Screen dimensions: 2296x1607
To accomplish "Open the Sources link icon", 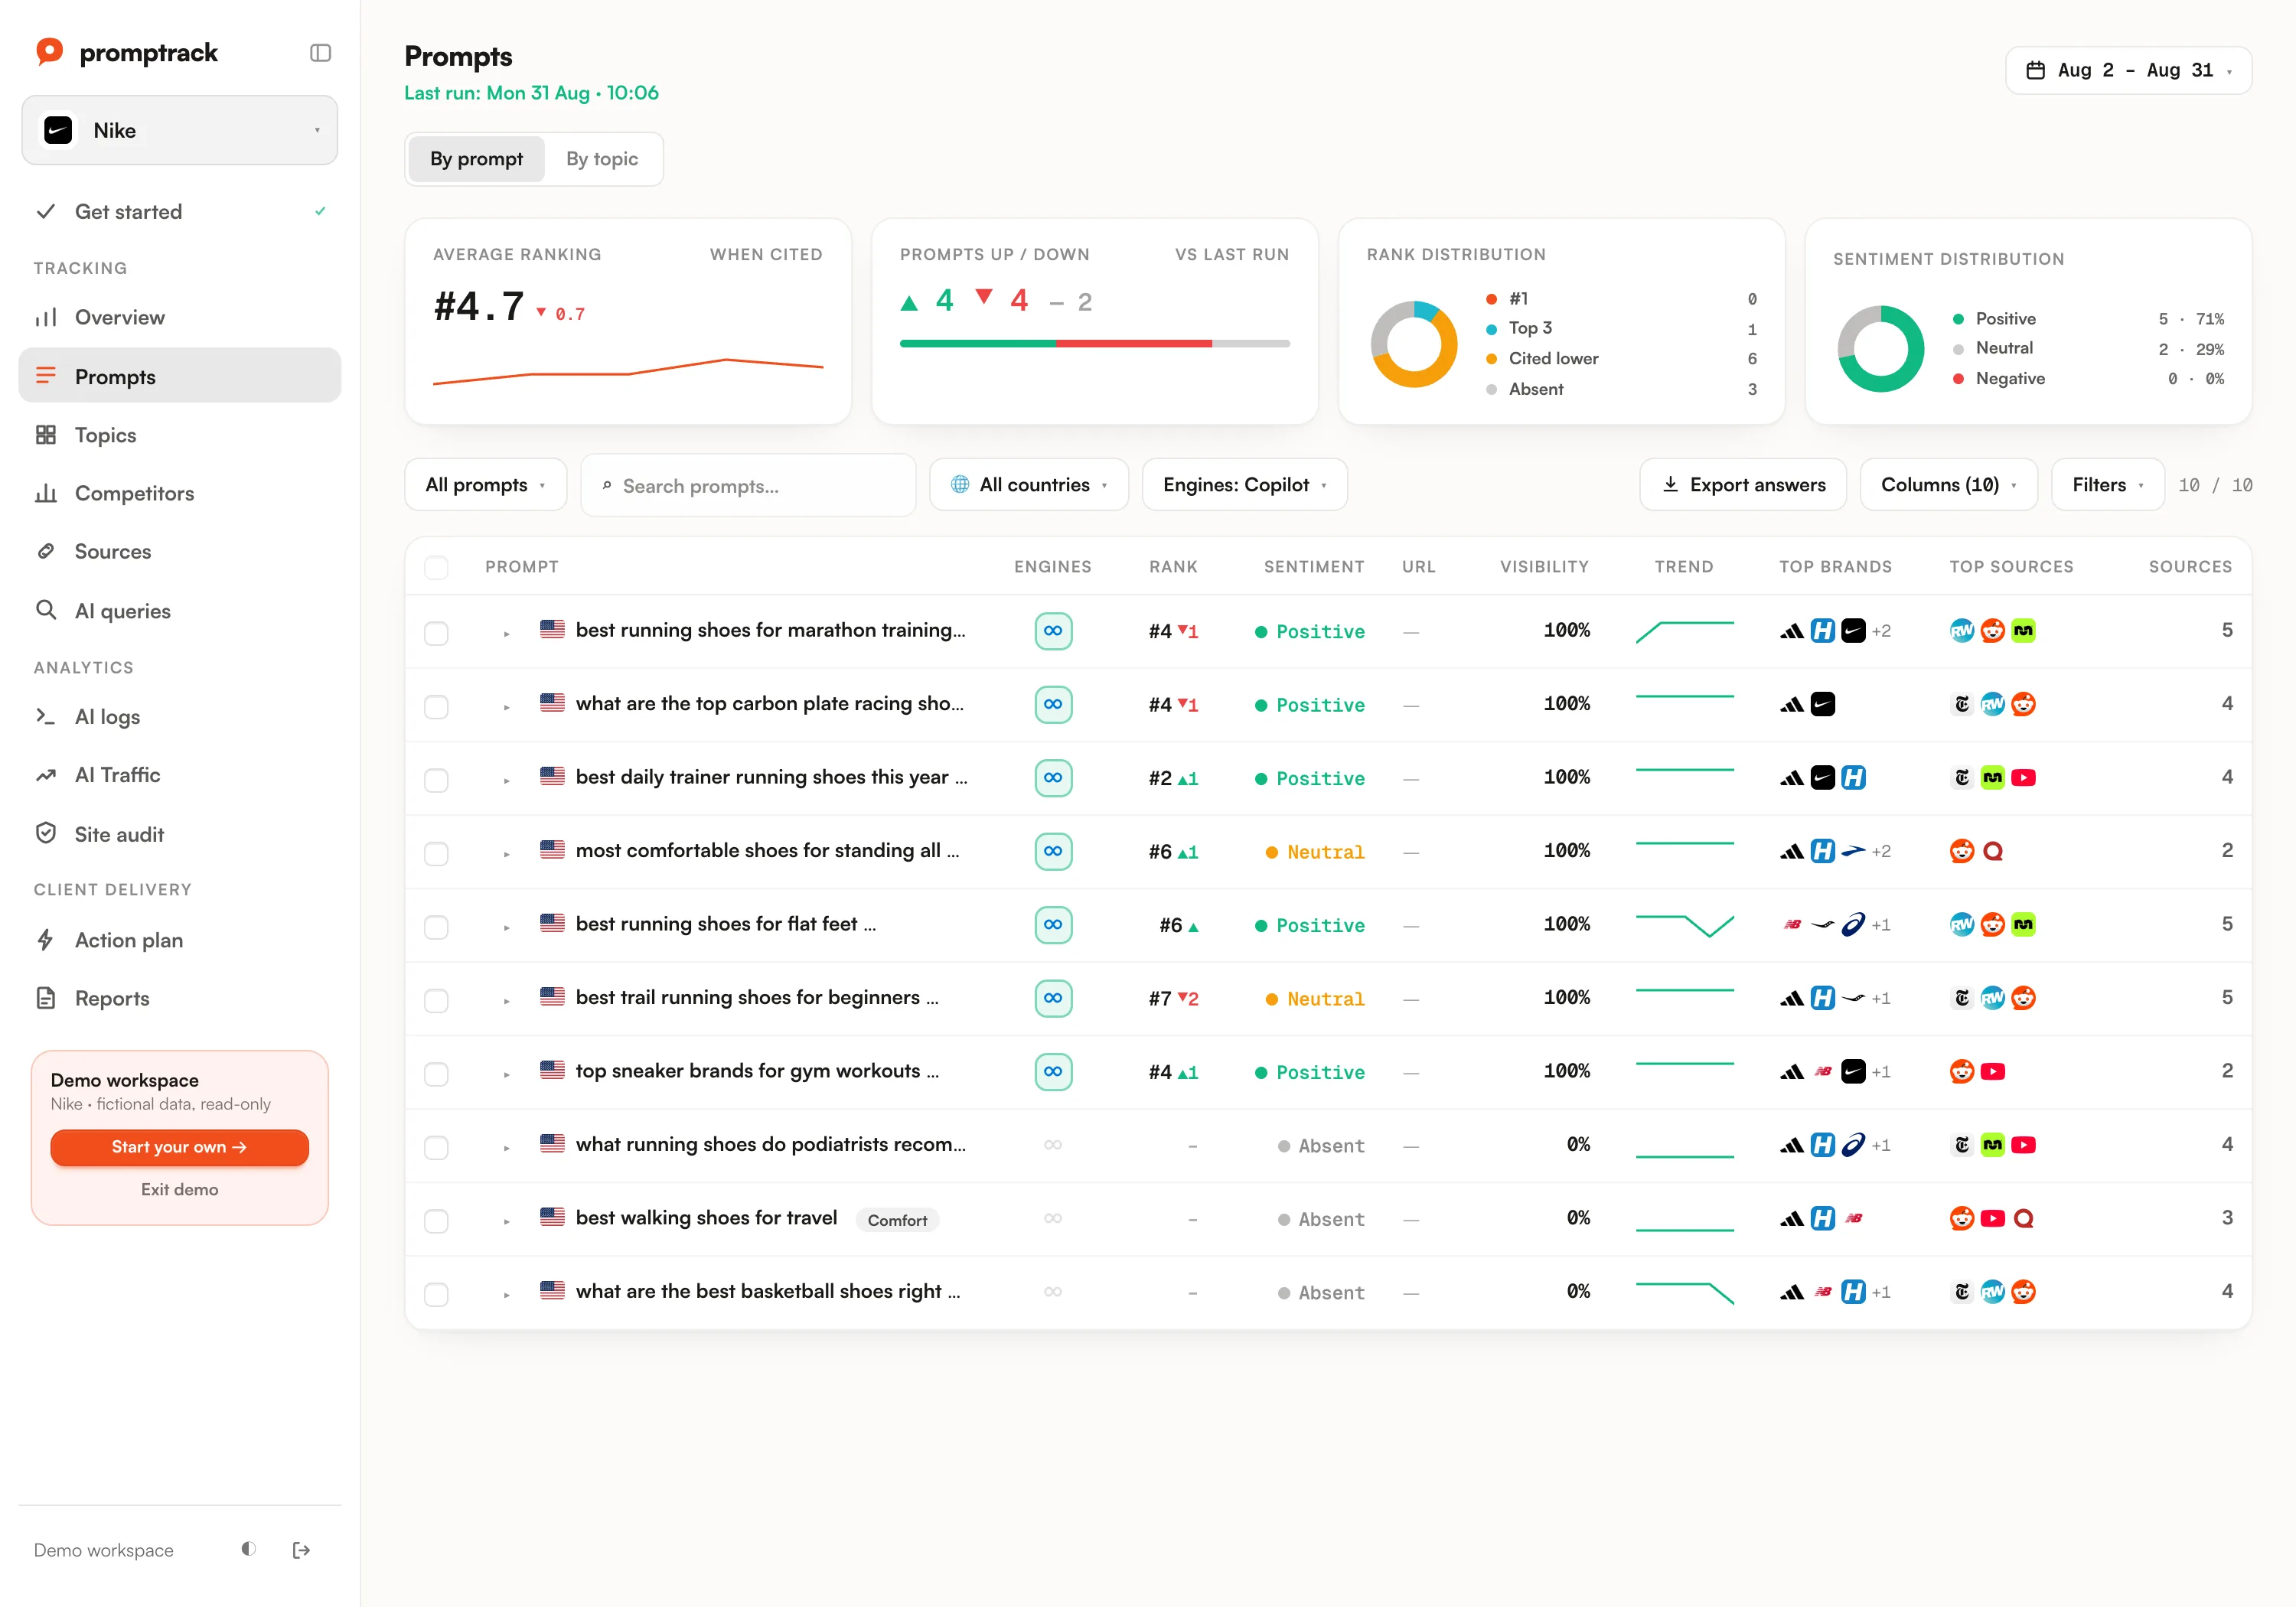I will (46, 551).
